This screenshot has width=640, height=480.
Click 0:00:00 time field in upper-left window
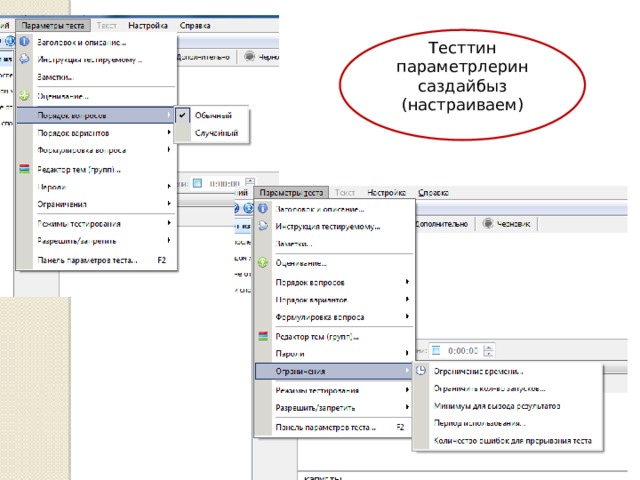click(x=224, y=184)
